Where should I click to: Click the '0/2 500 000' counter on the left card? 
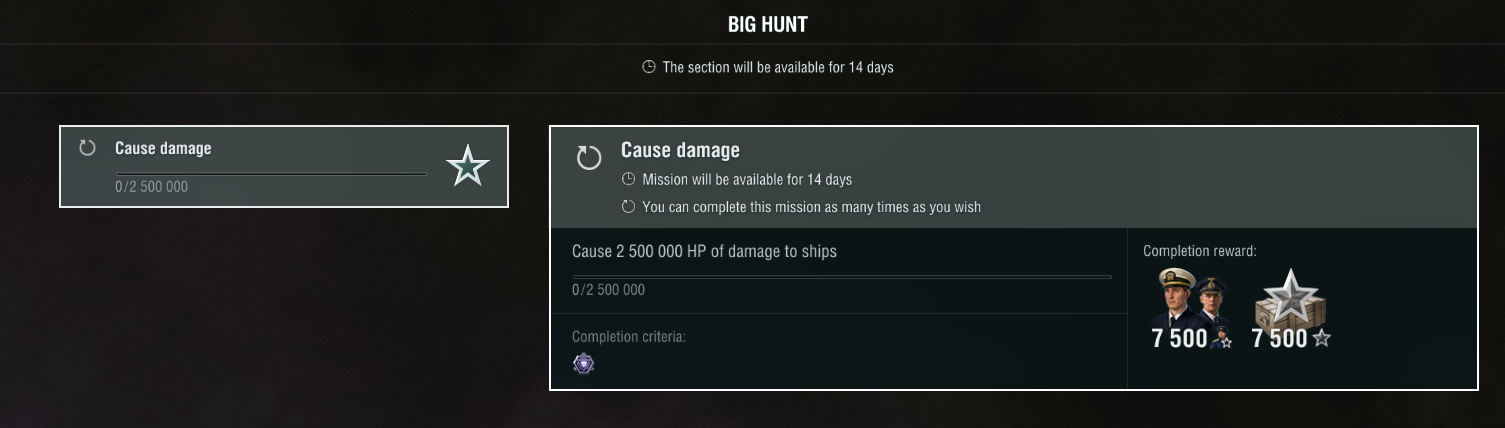(151, 187)
